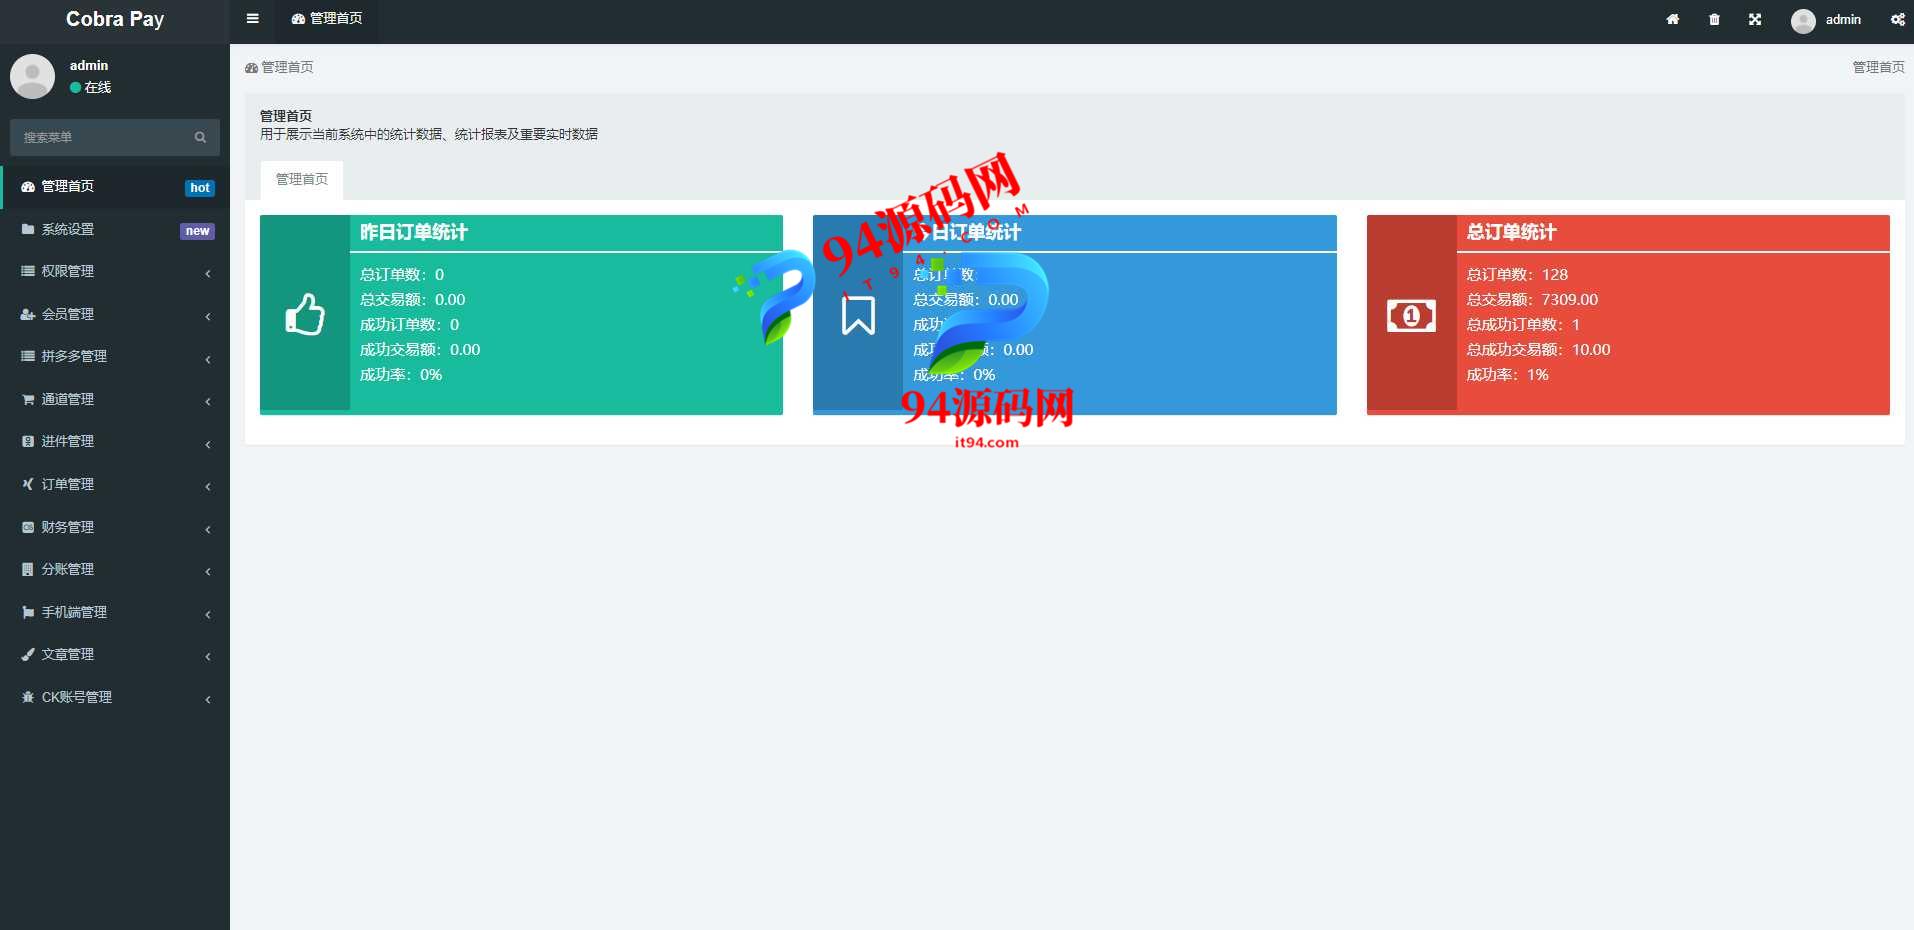This screenshot has height=930, width=1914.
Task: Click the cart icon beside 通道管理
Action: pos(28,399)
